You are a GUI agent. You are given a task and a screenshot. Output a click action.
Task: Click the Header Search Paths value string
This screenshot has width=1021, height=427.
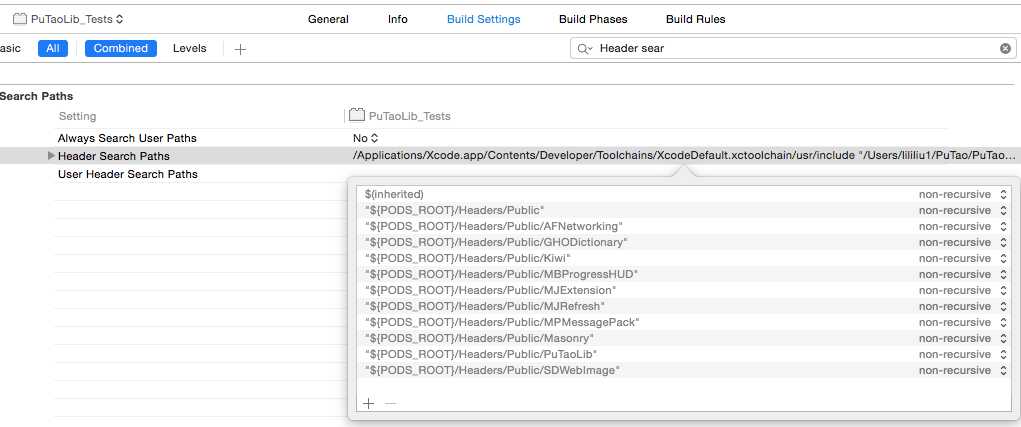pyautogui.click(x=684, y=156)
